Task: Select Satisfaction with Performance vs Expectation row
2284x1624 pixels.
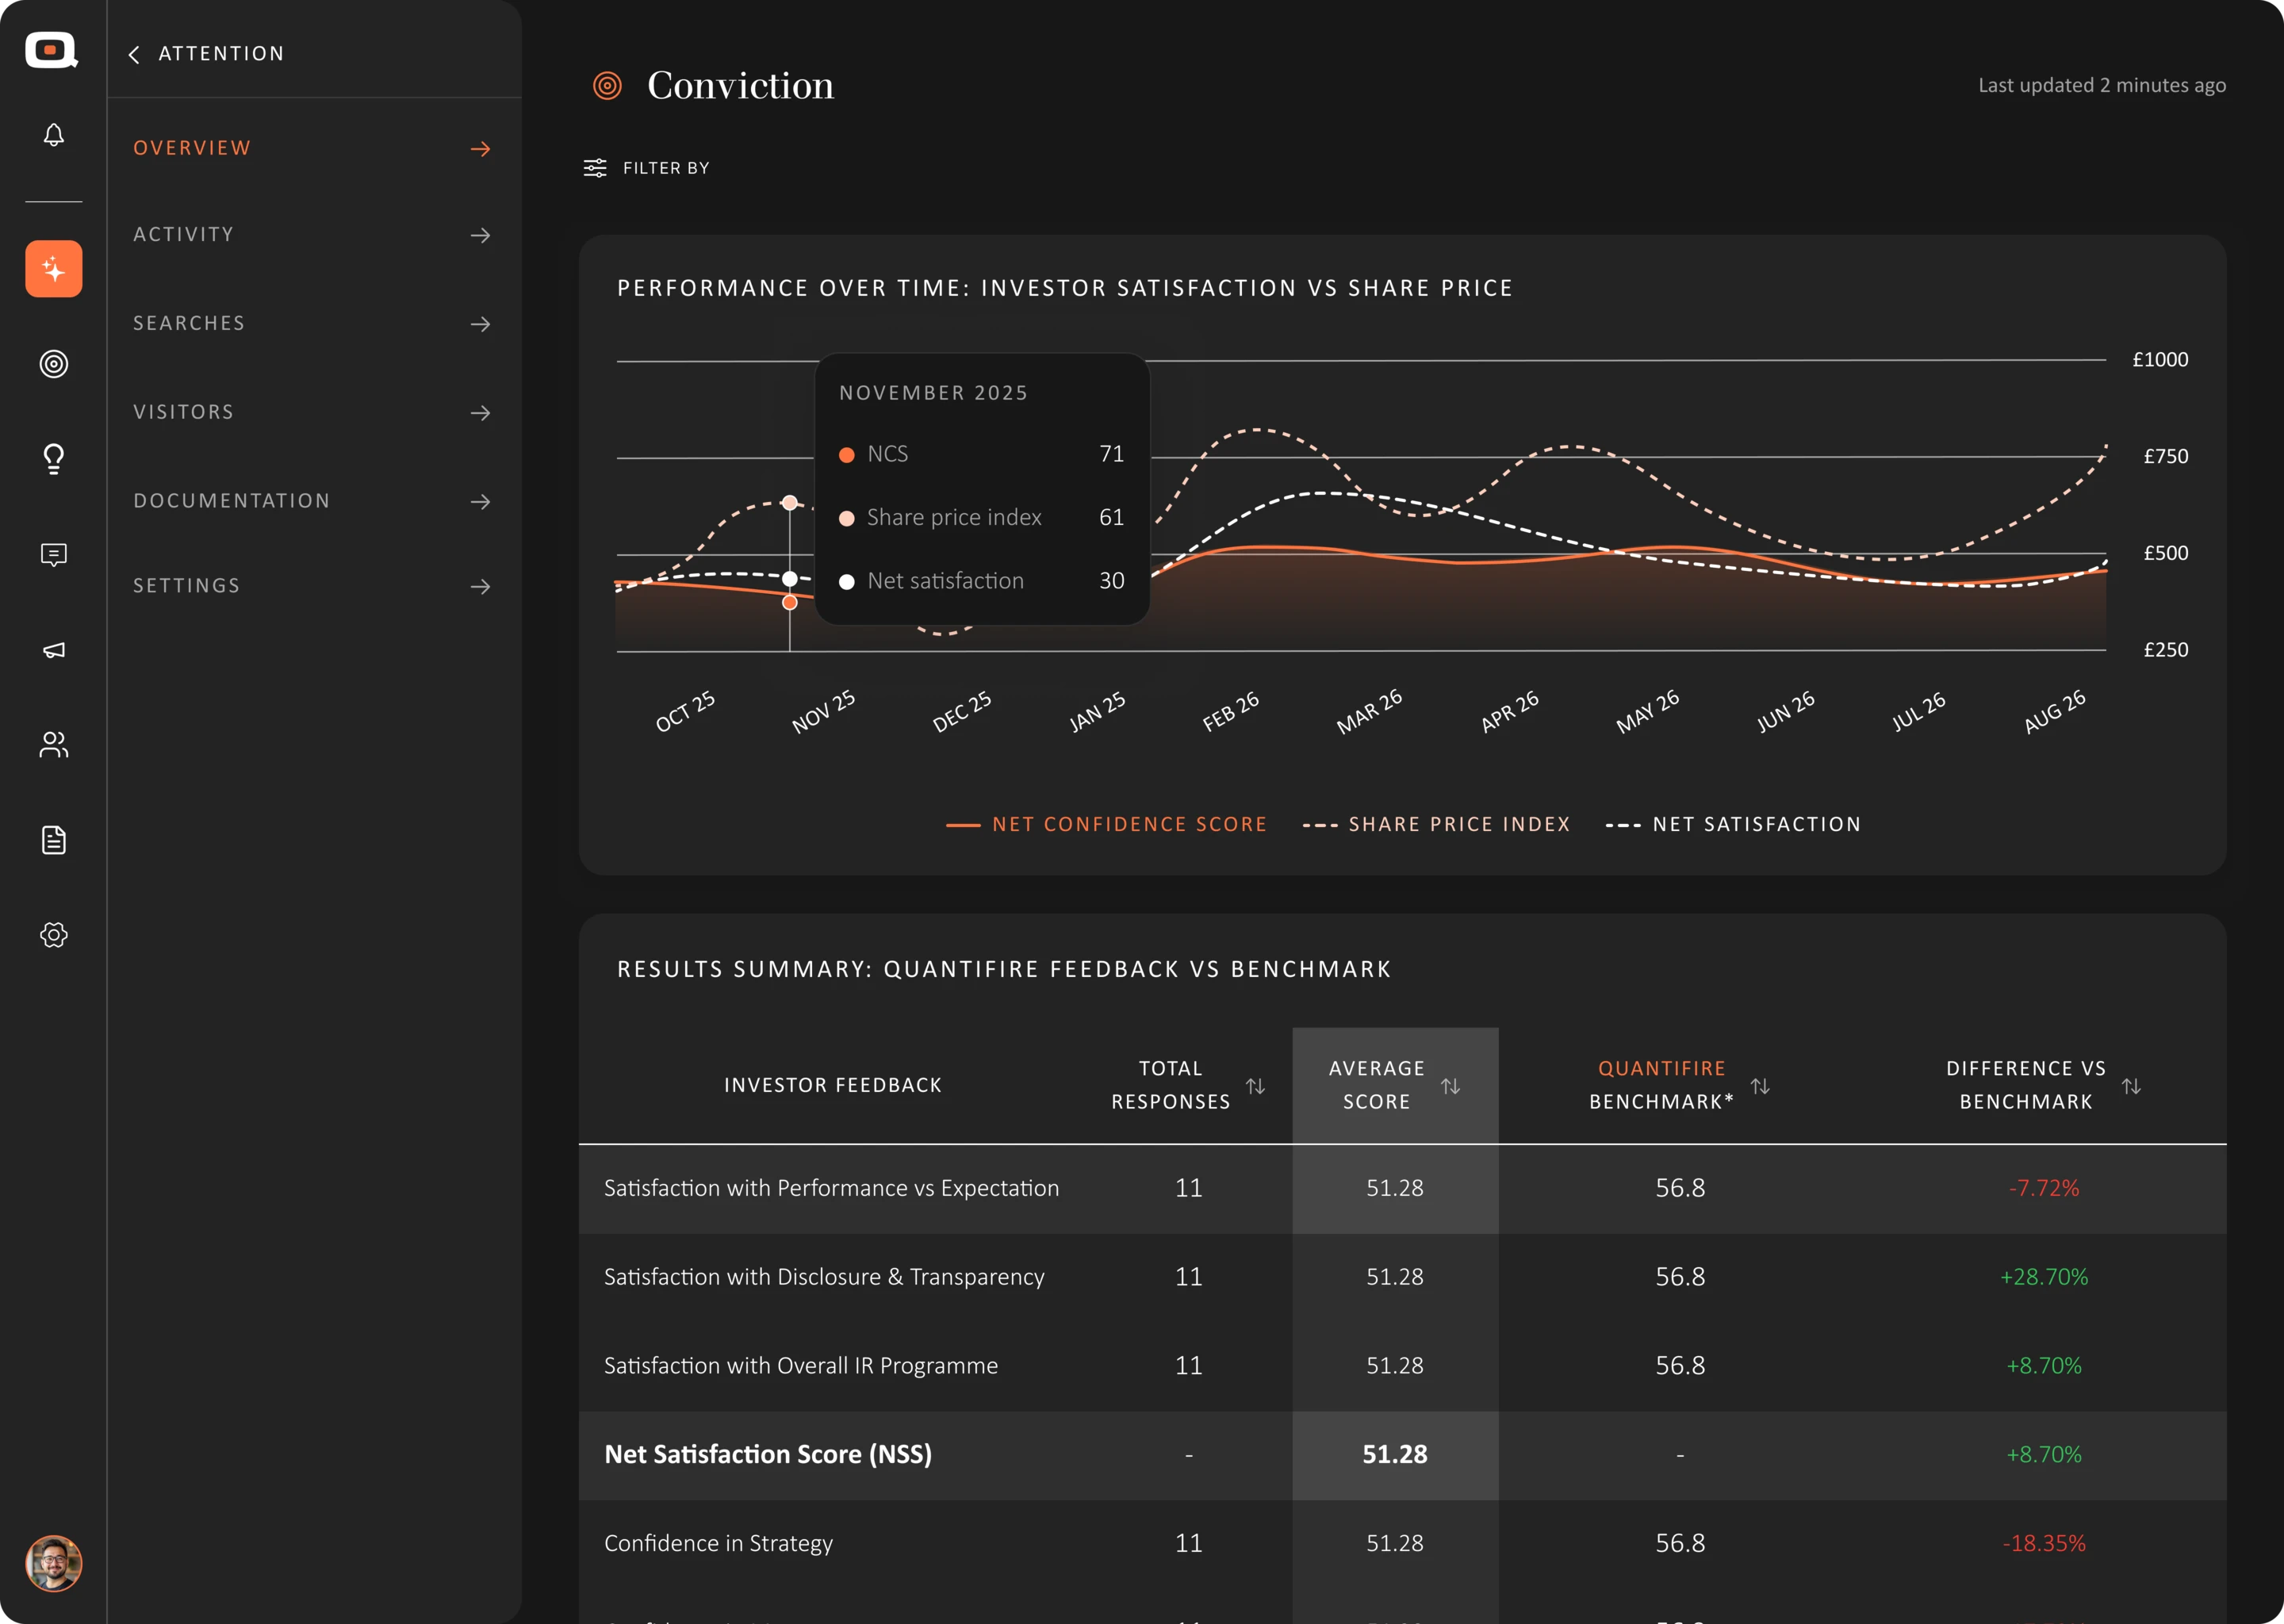Action: (1403, 1188)
